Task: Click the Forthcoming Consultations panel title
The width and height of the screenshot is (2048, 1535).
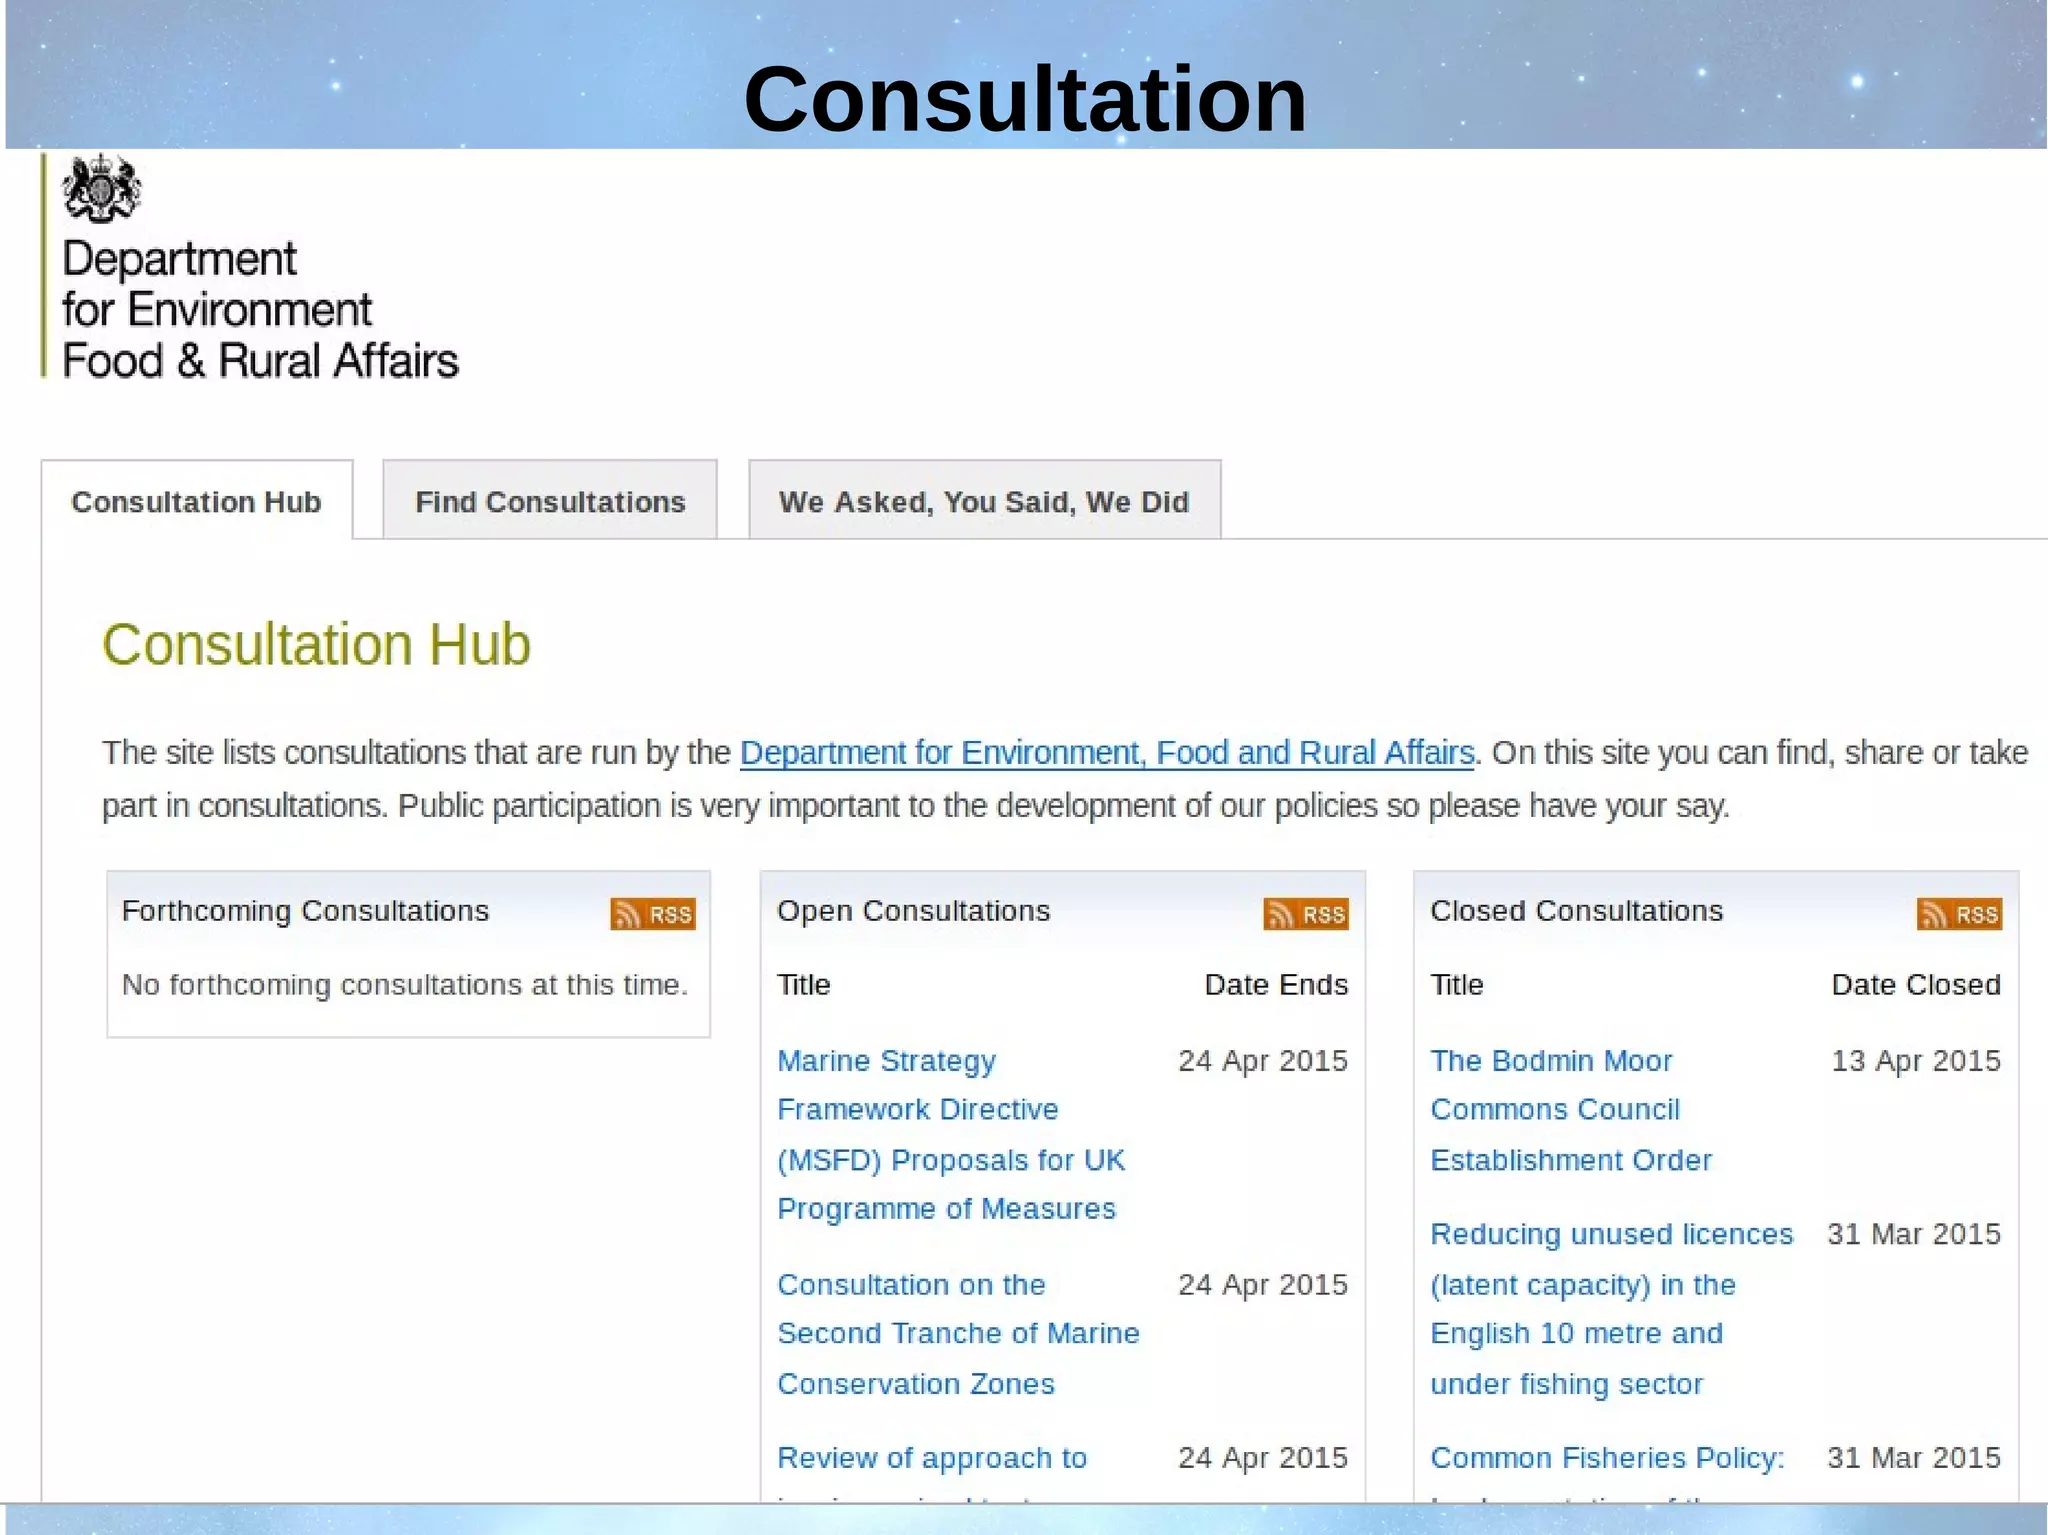Action: coord(305,911)
